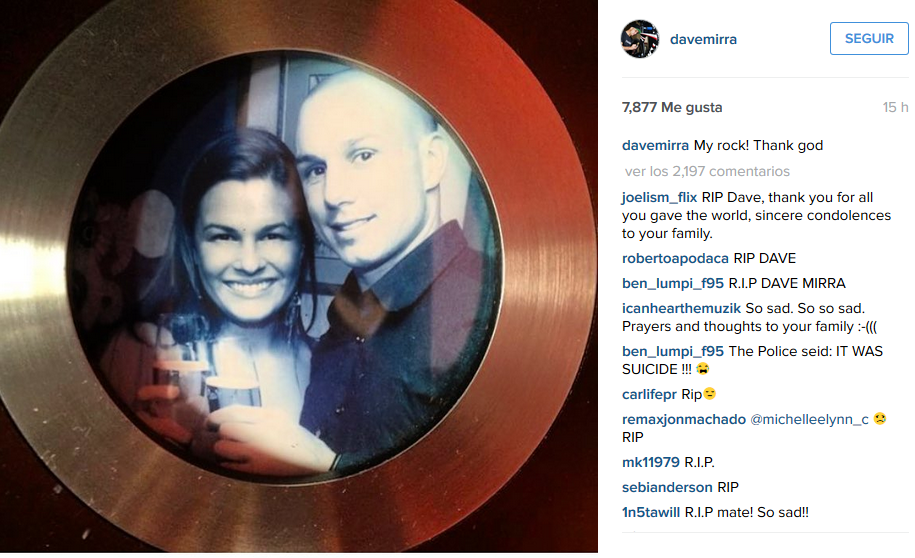
Task: Open the davemirra profile avatar picture
Action: [x=640, y=39]
